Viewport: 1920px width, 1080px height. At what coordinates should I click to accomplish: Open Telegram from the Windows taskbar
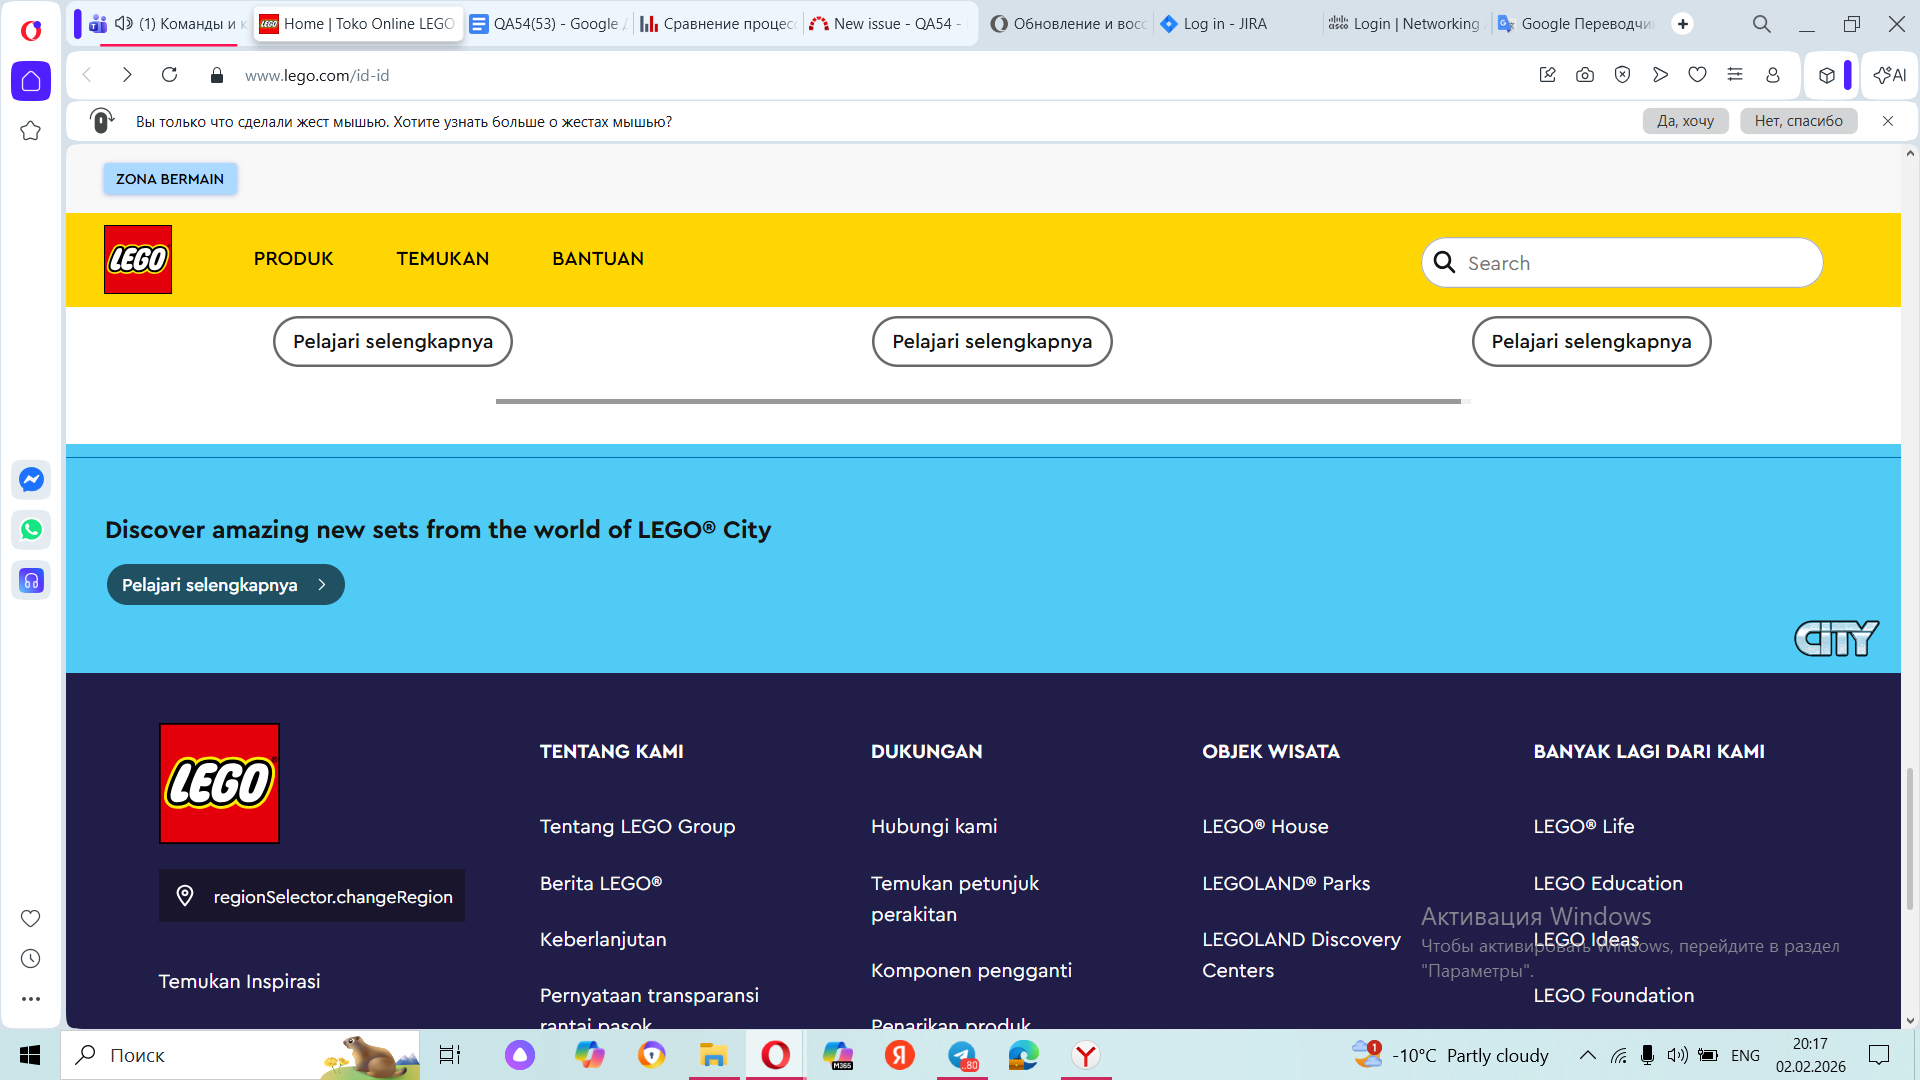click(962, 1055)
